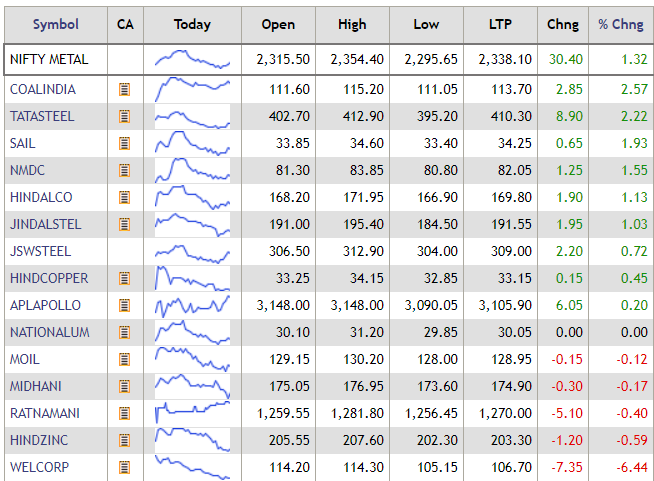Viewport: 654px width, 481px height.
Task: Open the HINDZINC symbol link
Action: click(x=39, y=440)
